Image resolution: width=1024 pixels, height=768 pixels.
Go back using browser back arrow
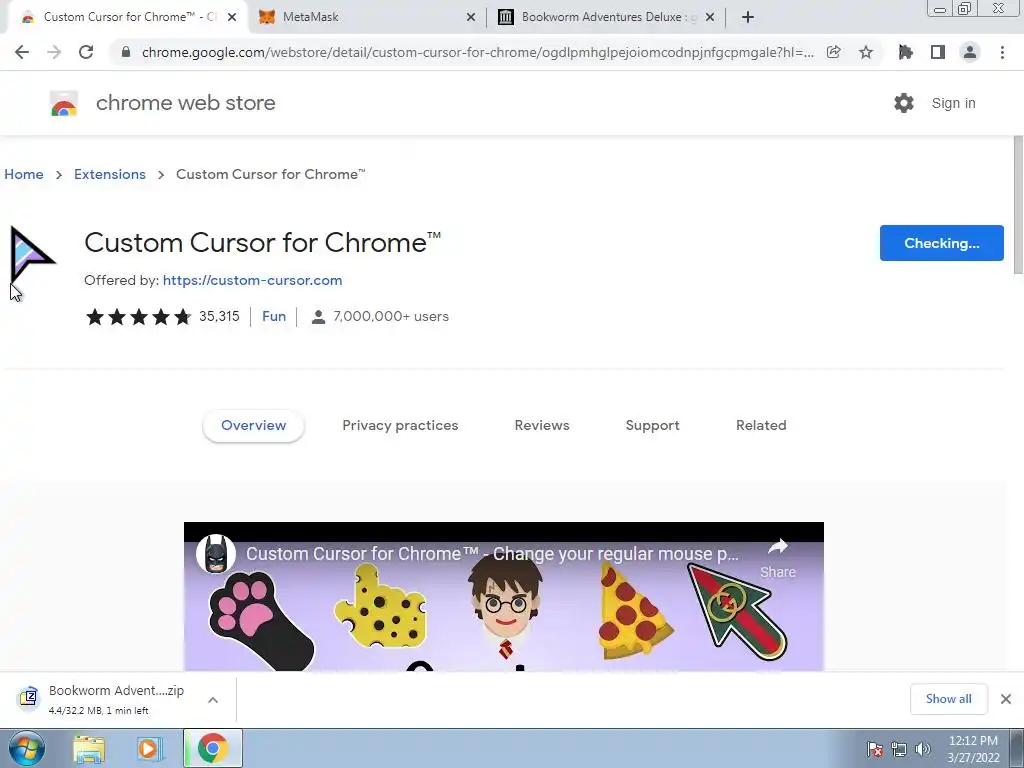22,52
